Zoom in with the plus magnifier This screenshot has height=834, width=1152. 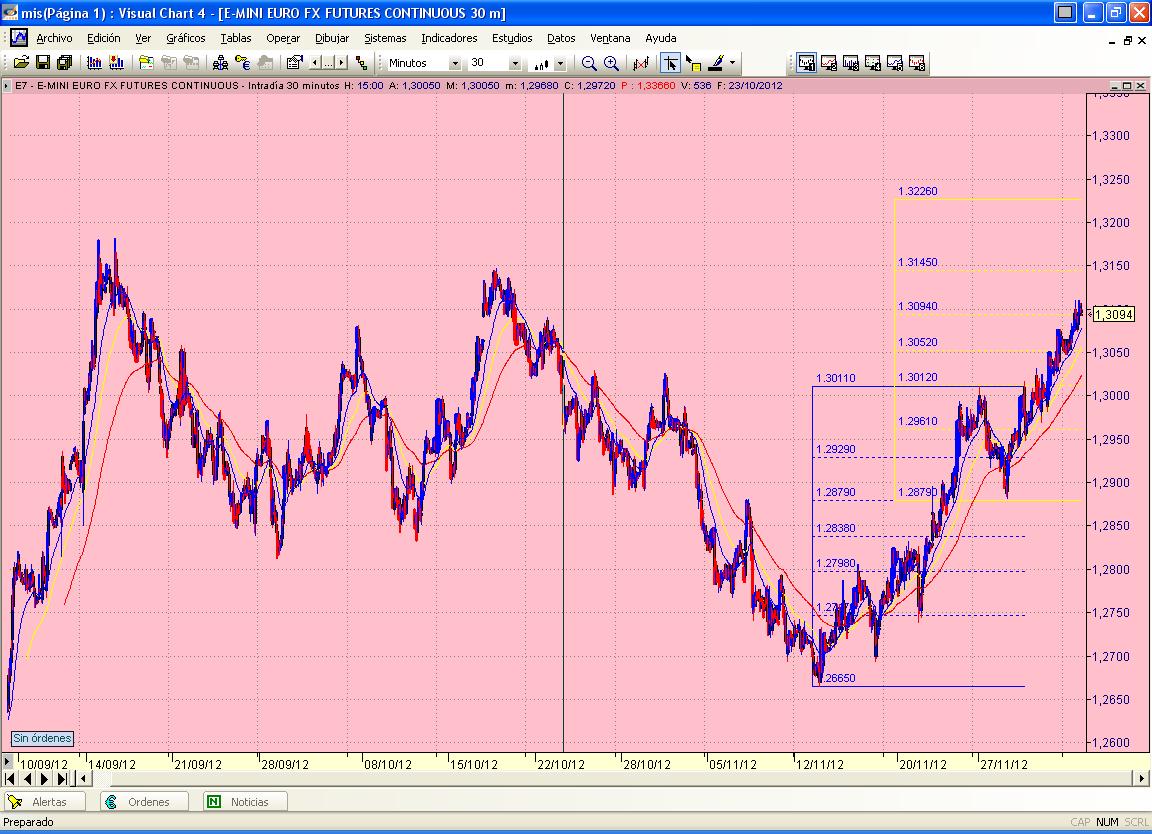click(x=611, y=63)
